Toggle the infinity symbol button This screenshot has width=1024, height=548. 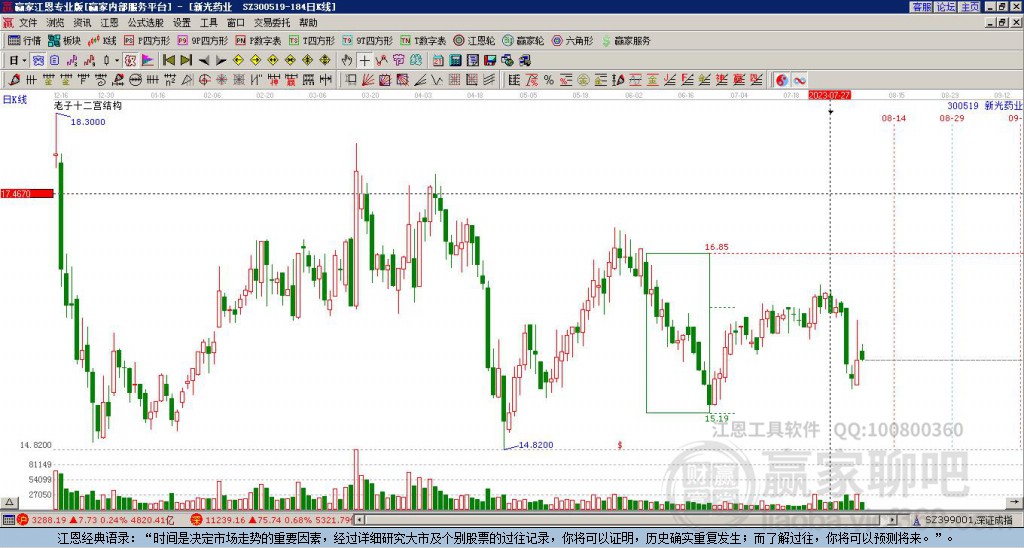tap(799, 80)
